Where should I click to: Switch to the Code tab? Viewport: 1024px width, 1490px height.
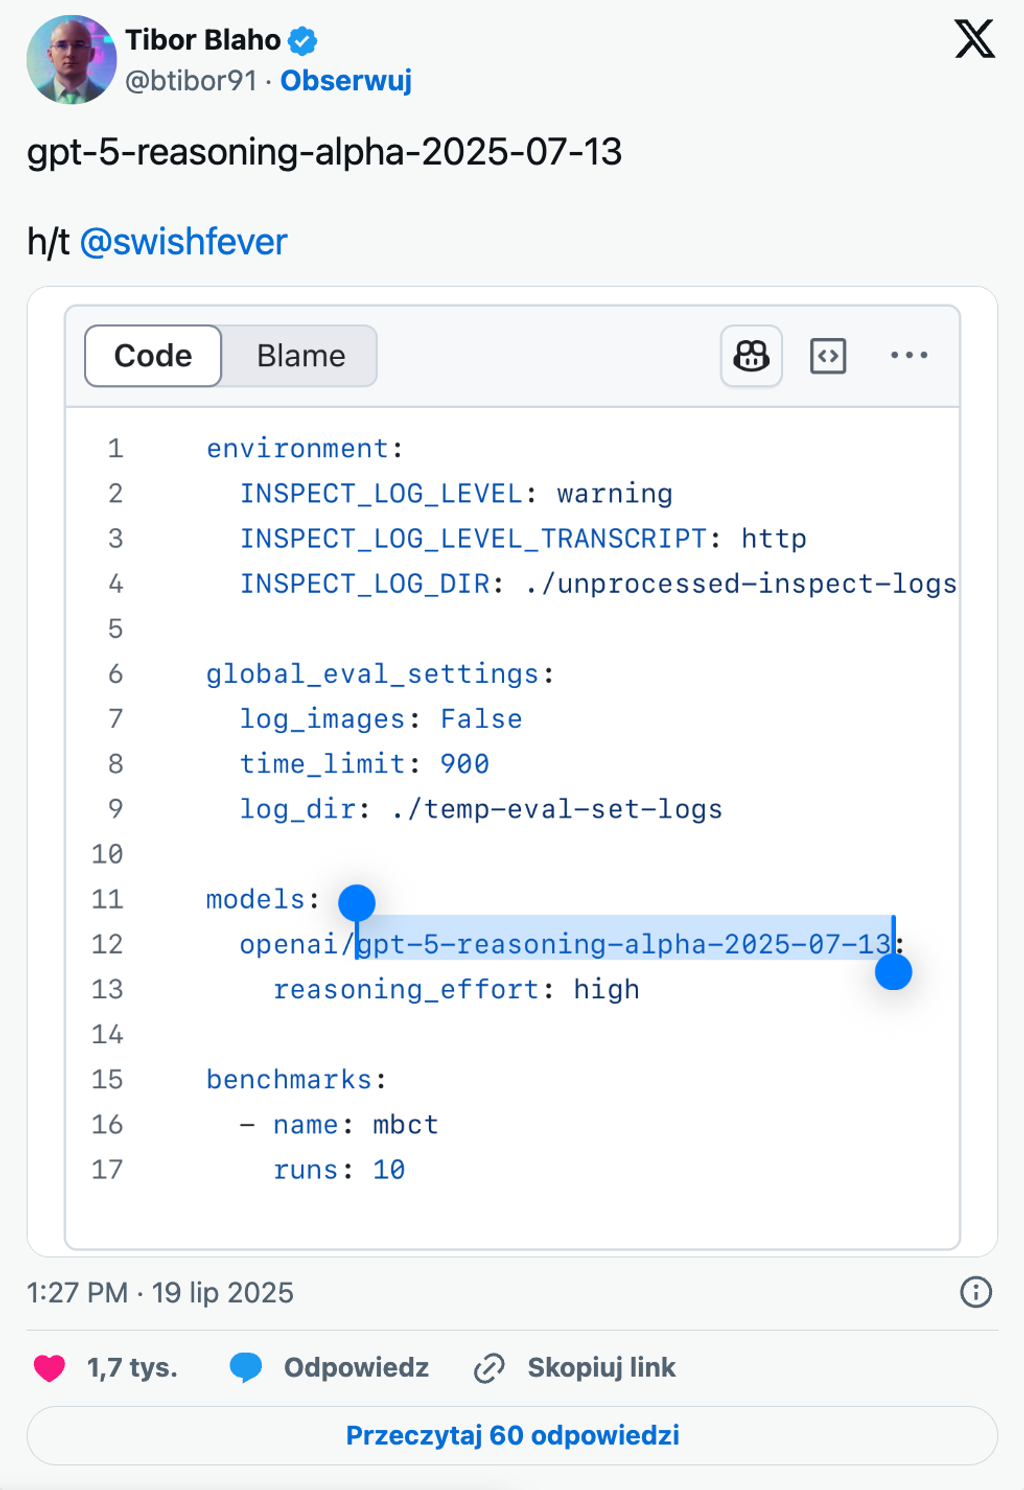tap(153, 356)
